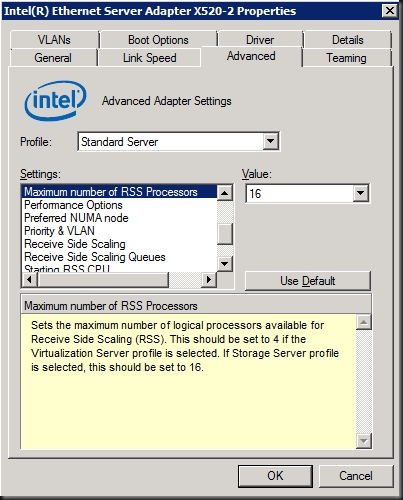Click settings list scroll down arrow
The image size is (403, 500).
(x=225, y=264)
